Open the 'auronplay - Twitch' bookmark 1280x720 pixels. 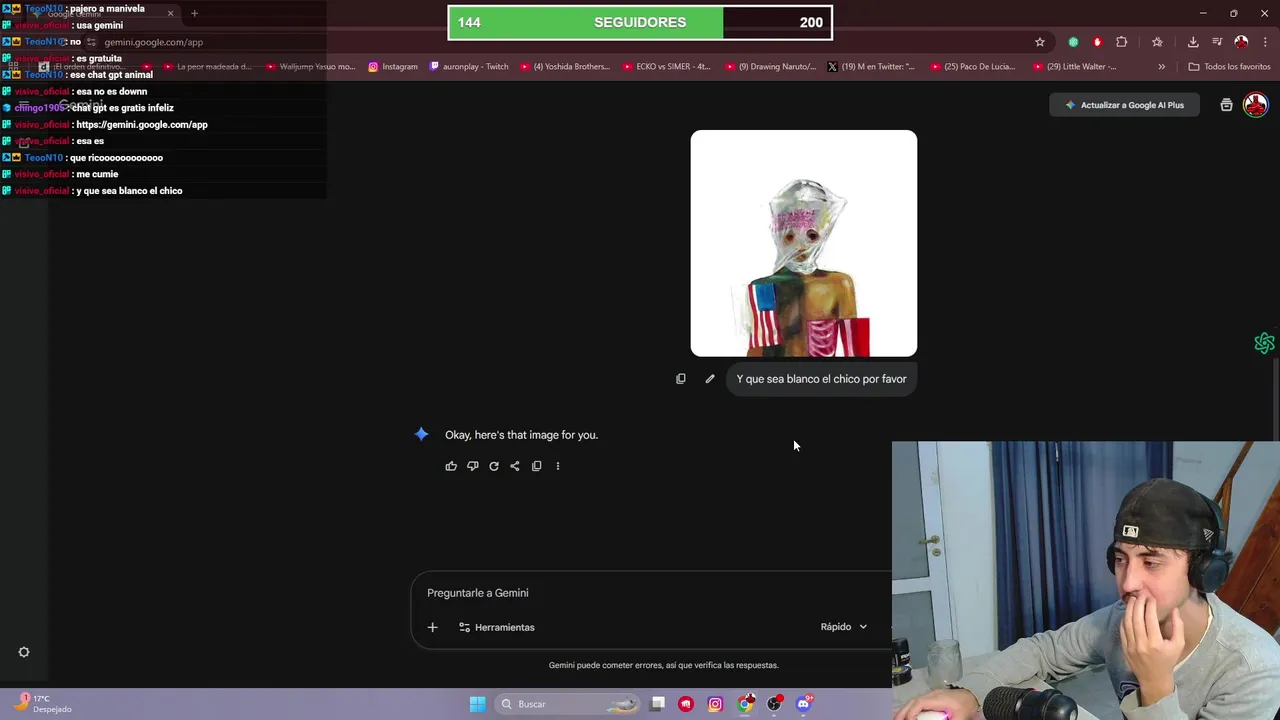click(x=468, y=67)
